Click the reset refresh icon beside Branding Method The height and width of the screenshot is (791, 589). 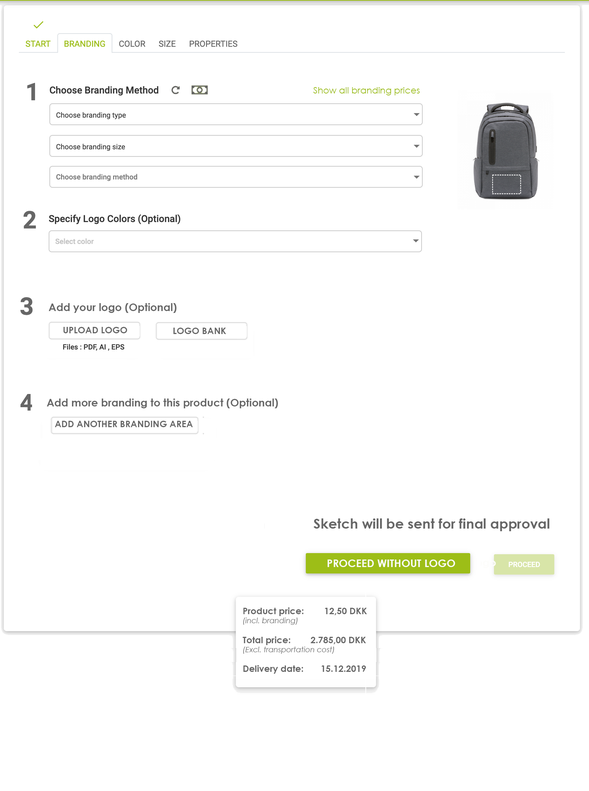tap(175, 90)
